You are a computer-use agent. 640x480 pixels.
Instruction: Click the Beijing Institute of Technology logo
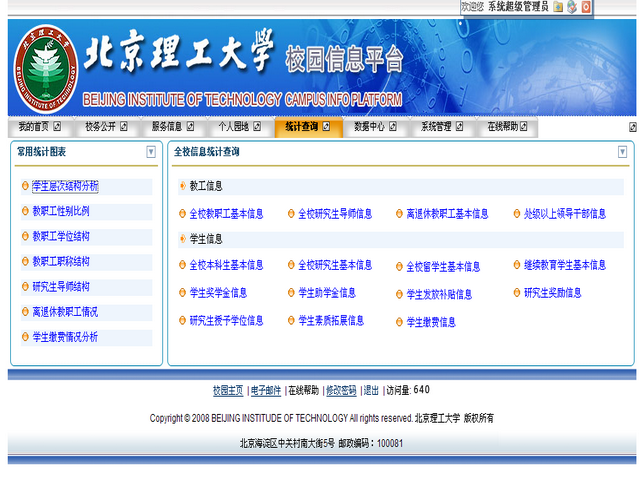(45, 70)
